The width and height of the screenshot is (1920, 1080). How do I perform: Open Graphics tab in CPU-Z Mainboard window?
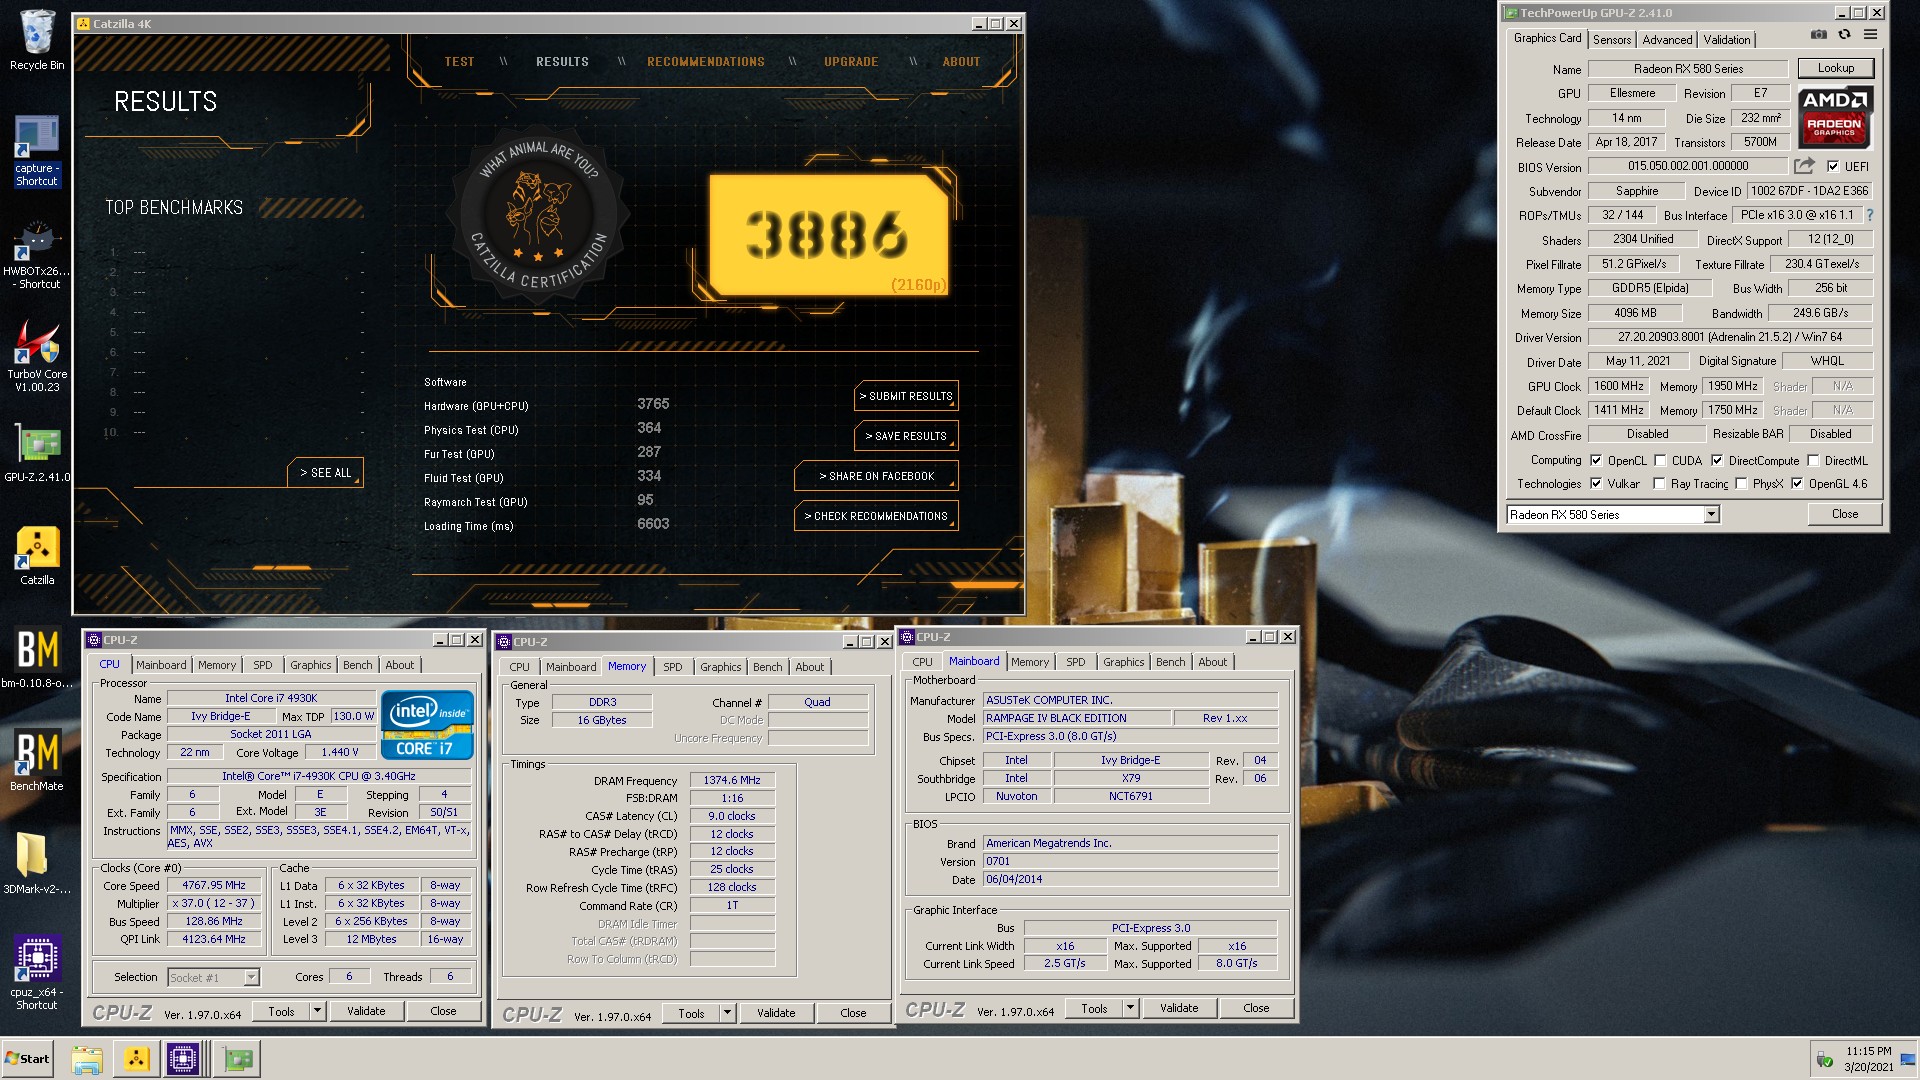coord(1123,662)
